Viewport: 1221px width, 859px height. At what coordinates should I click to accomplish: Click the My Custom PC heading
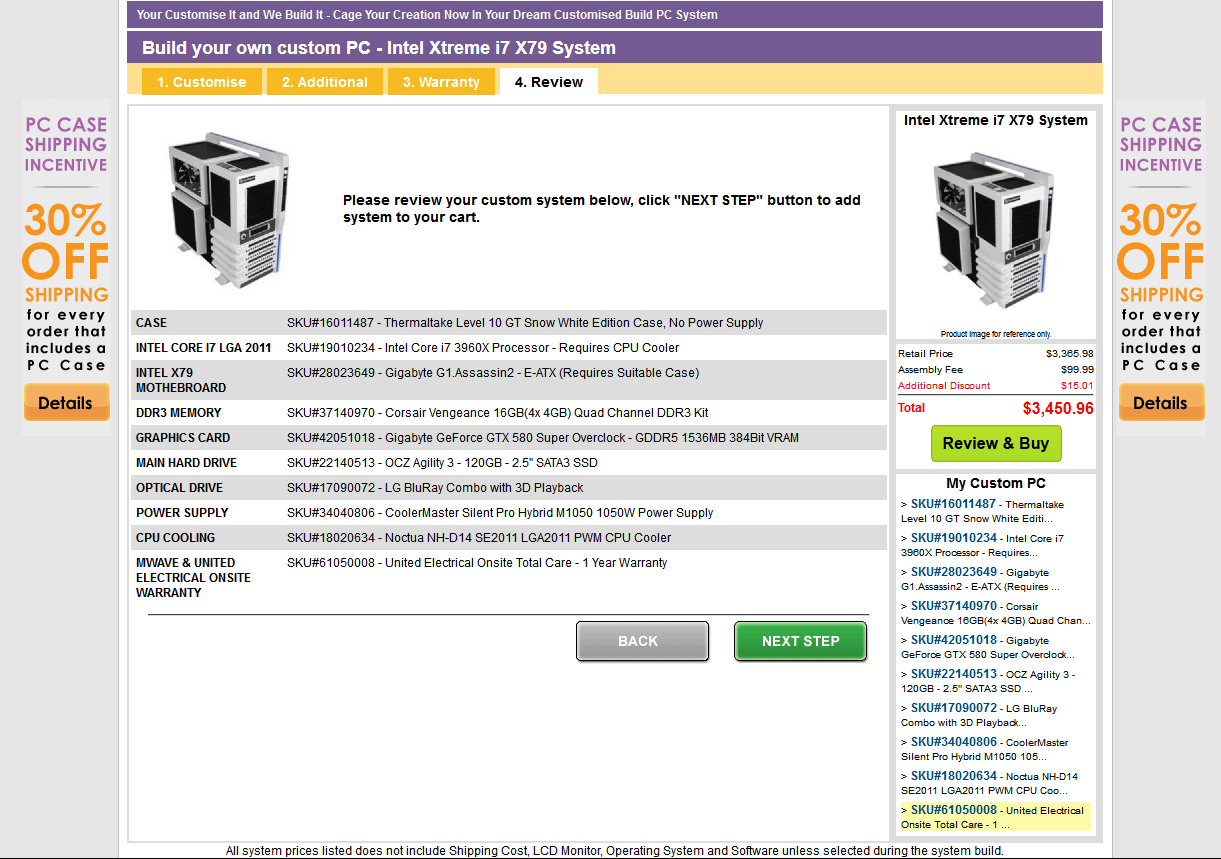coord(996,483)
